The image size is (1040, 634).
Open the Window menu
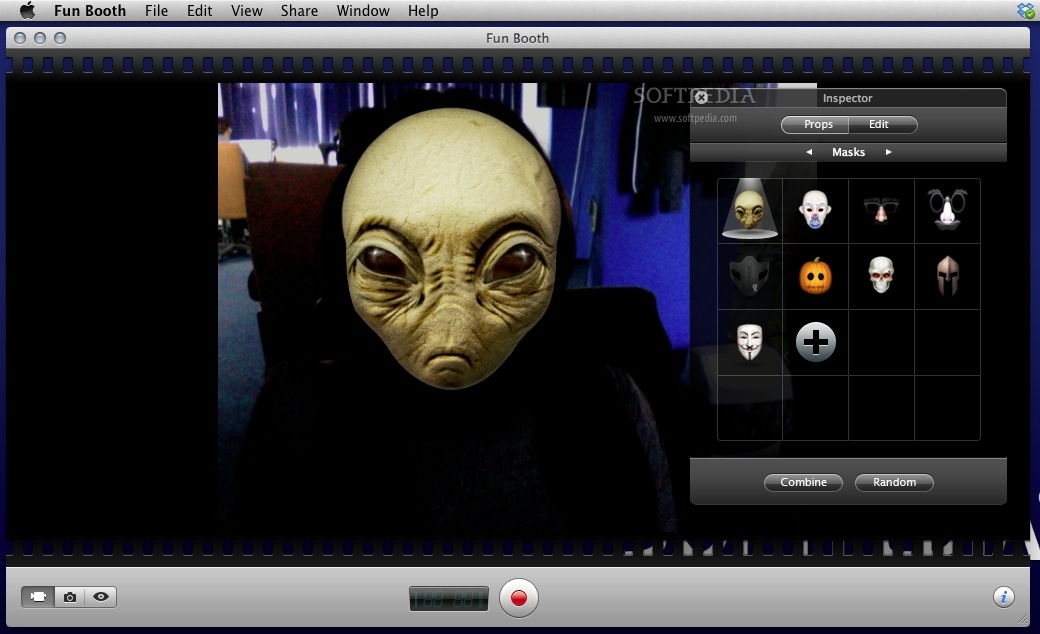363,11
